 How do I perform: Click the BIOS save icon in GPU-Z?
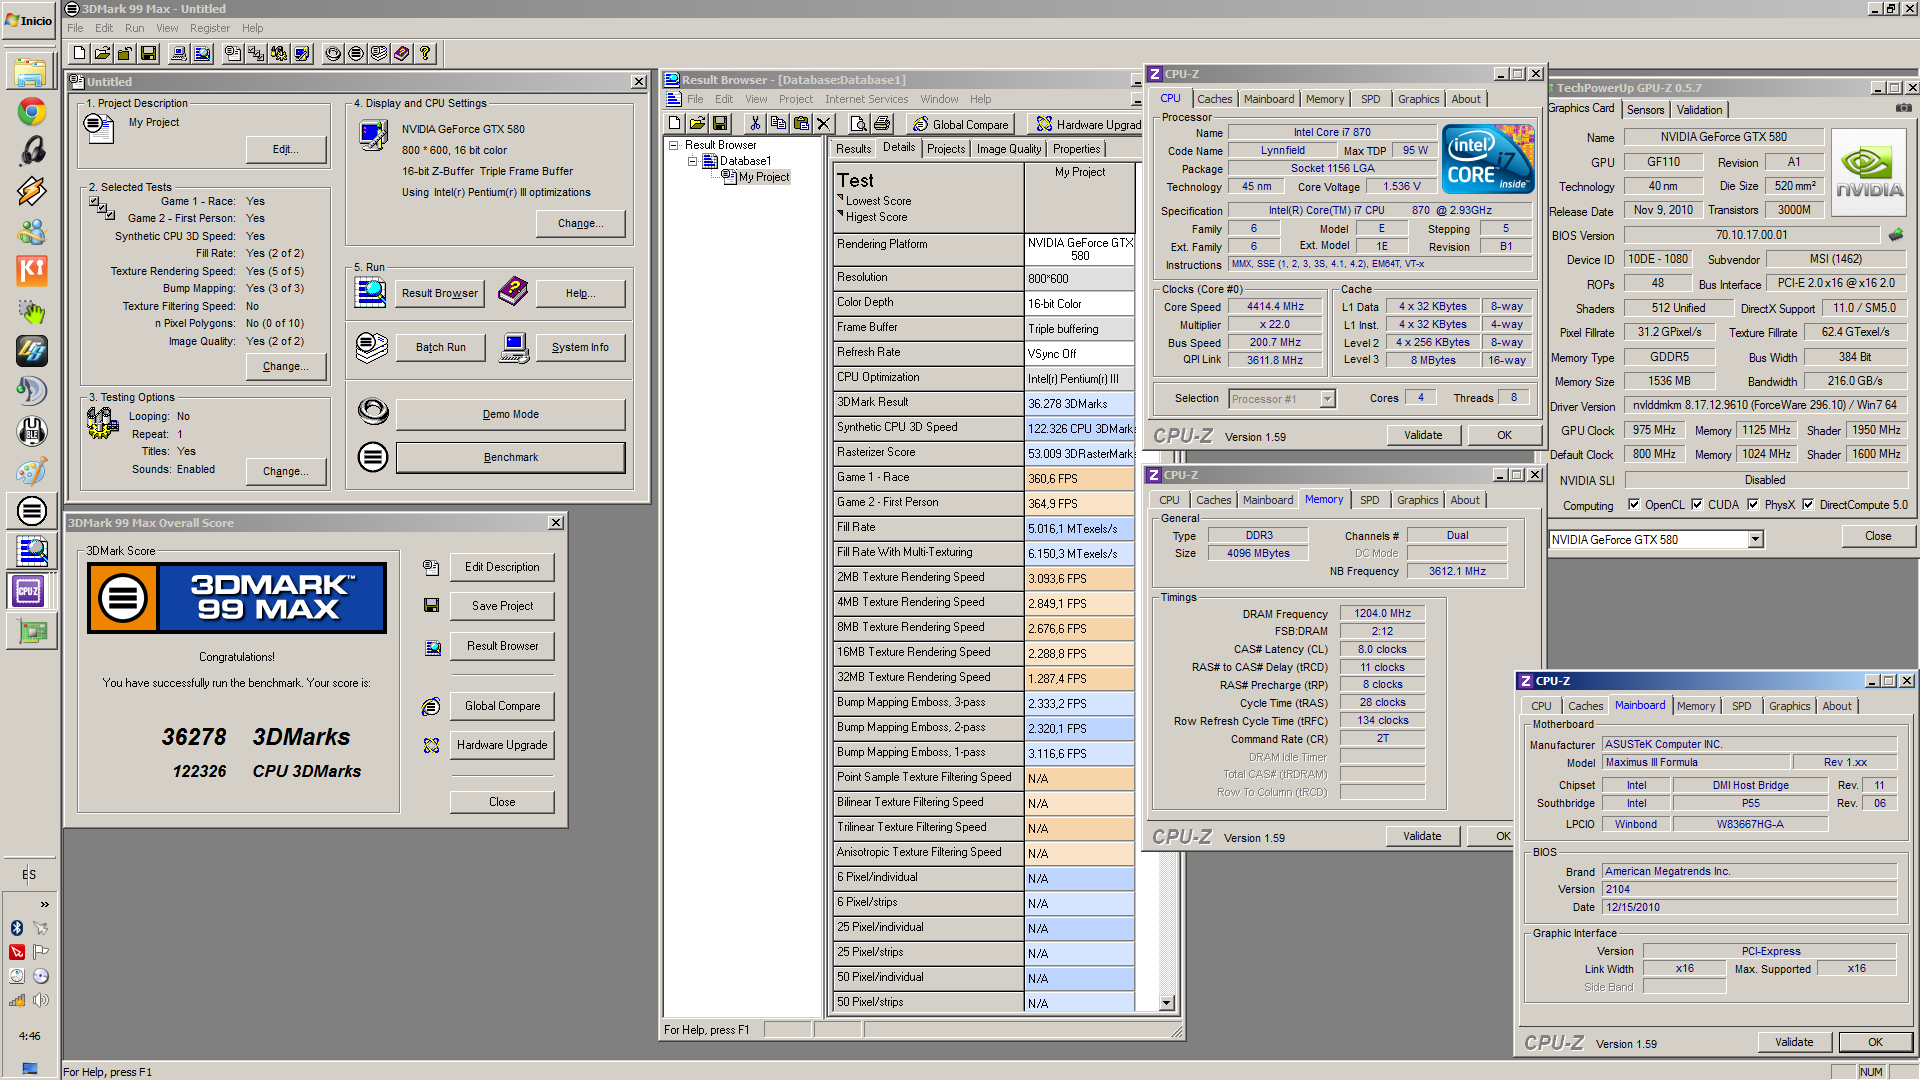1896,235
